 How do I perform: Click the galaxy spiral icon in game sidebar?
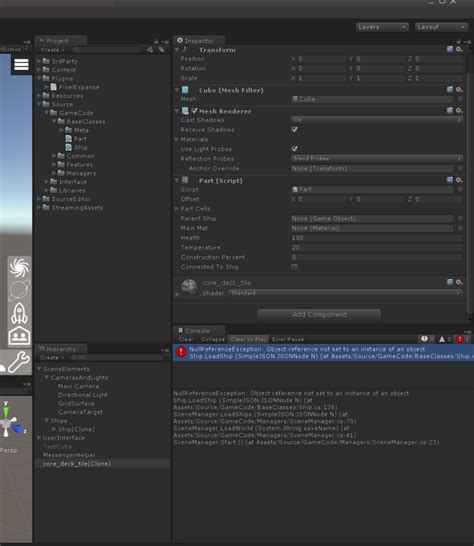pos(20,267)
